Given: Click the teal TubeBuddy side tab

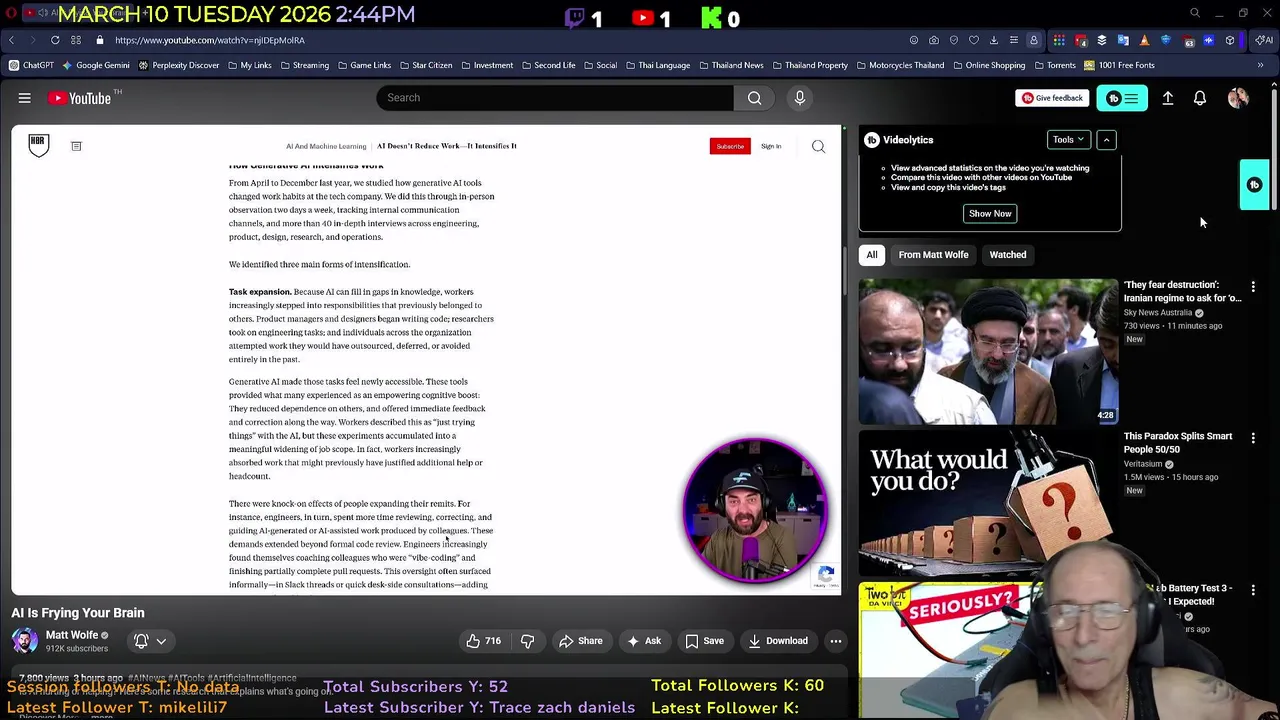Looking at the screenshot, I should 1254,184.
